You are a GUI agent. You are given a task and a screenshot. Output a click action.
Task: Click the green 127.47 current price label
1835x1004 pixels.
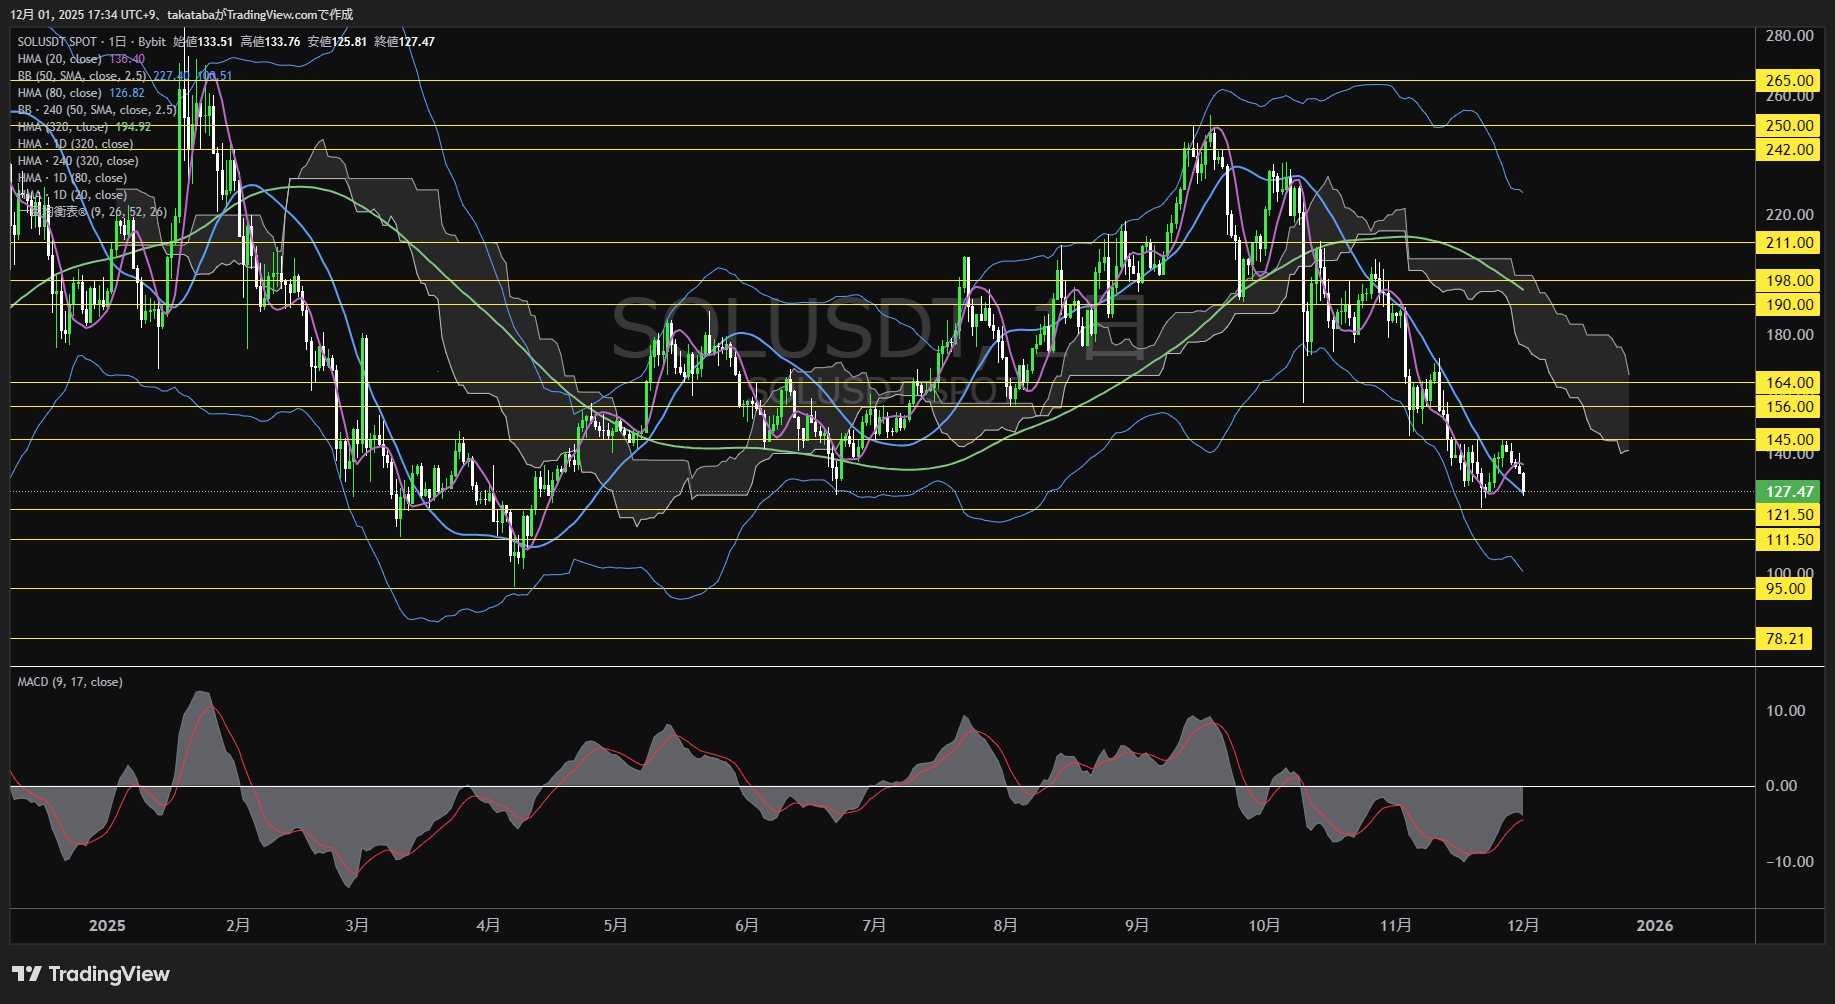[1788, 491]
